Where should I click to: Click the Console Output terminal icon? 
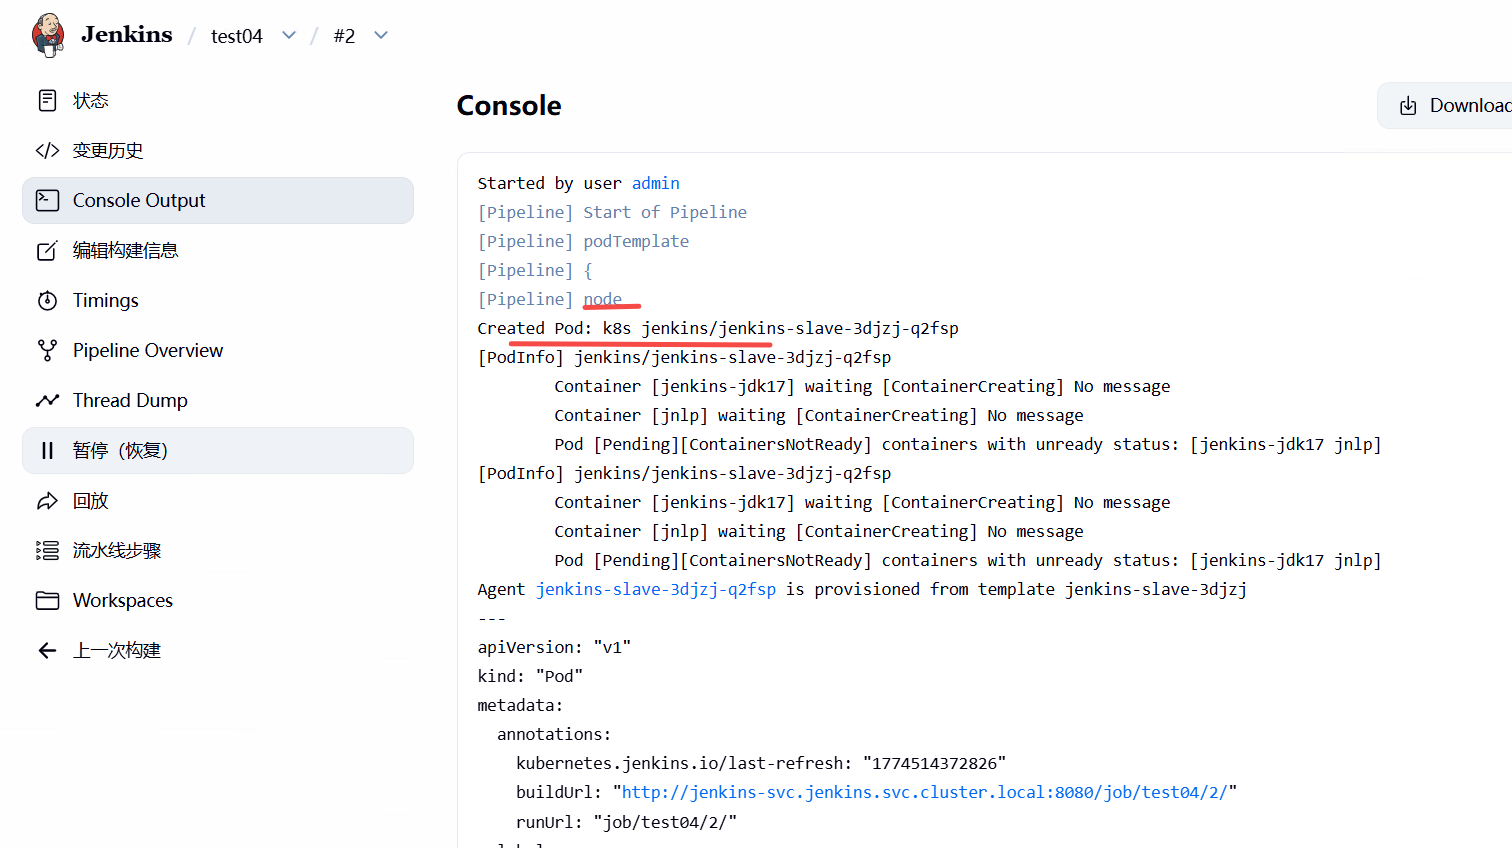click(x=47, y=200)
